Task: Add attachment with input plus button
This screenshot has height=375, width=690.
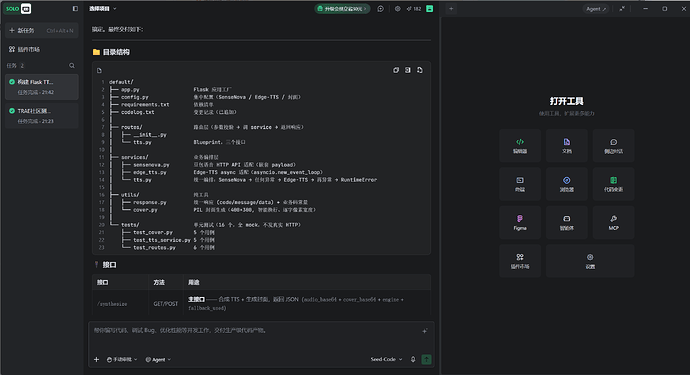Action: point(96,360)
